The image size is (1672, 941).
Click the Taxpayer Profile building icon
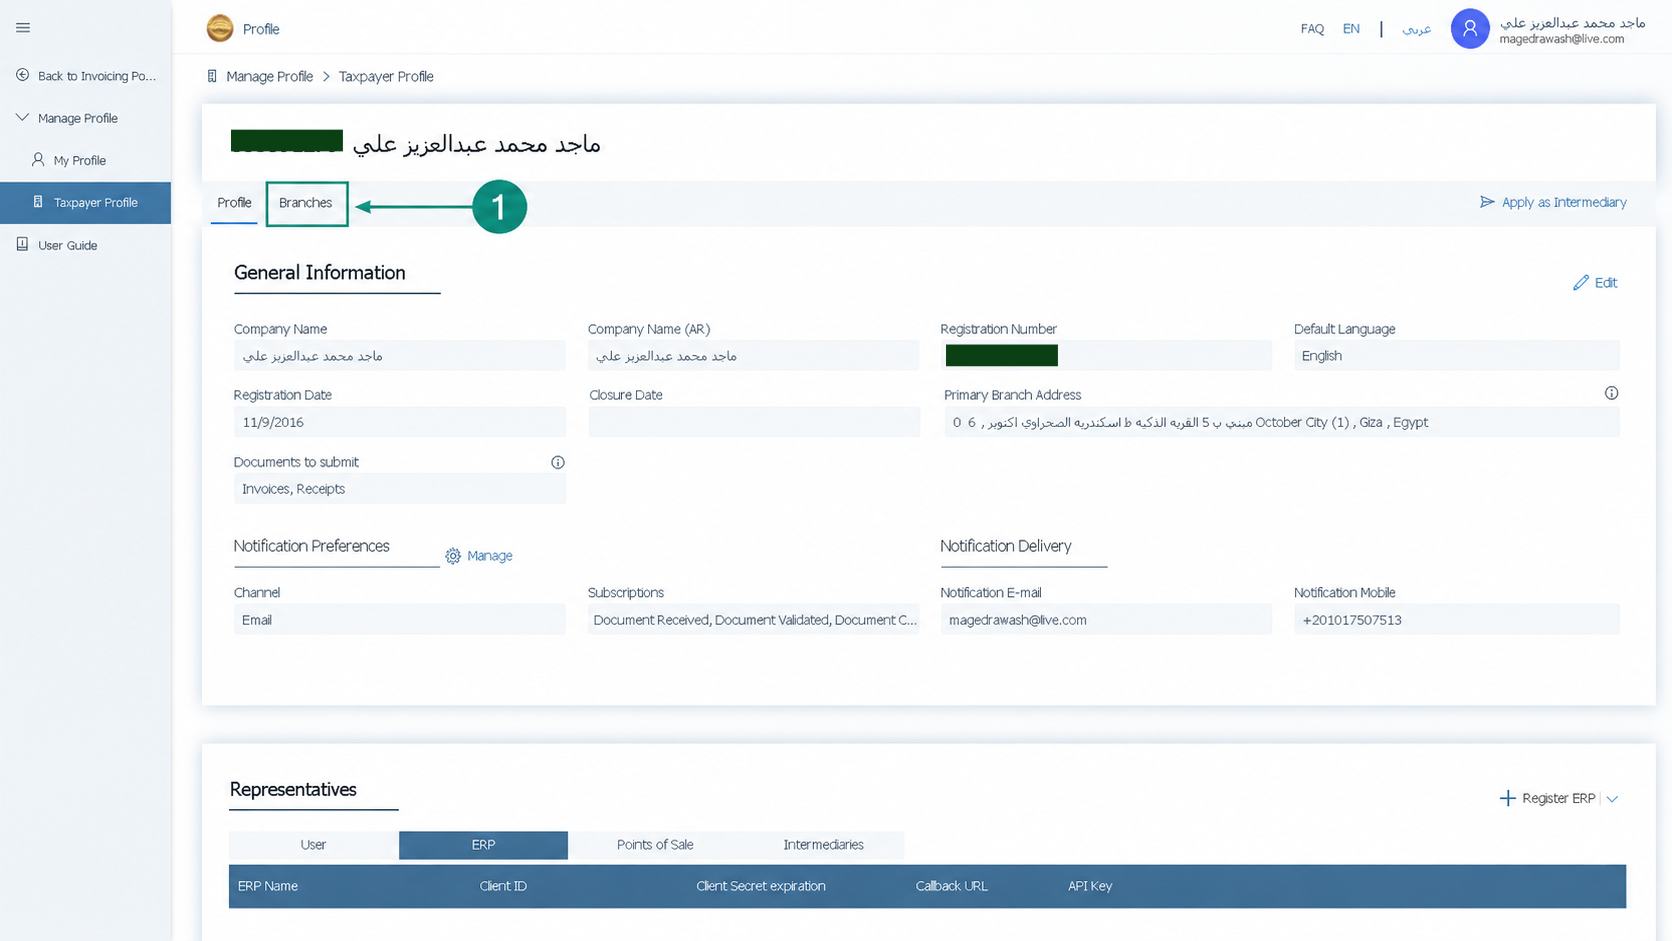[38, 202]
